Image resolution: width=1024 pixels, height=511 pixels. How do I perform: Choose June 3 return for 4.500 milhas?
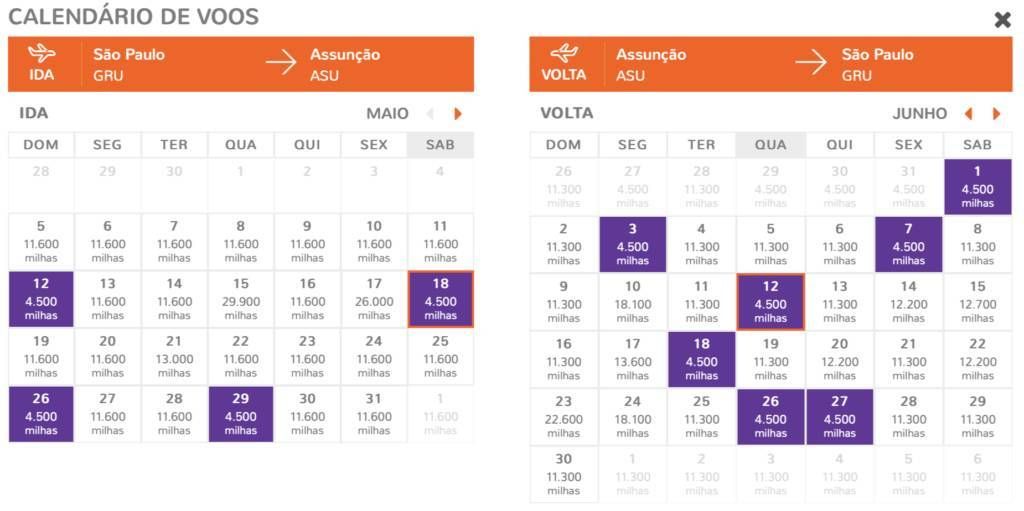(x=633, y=244)
